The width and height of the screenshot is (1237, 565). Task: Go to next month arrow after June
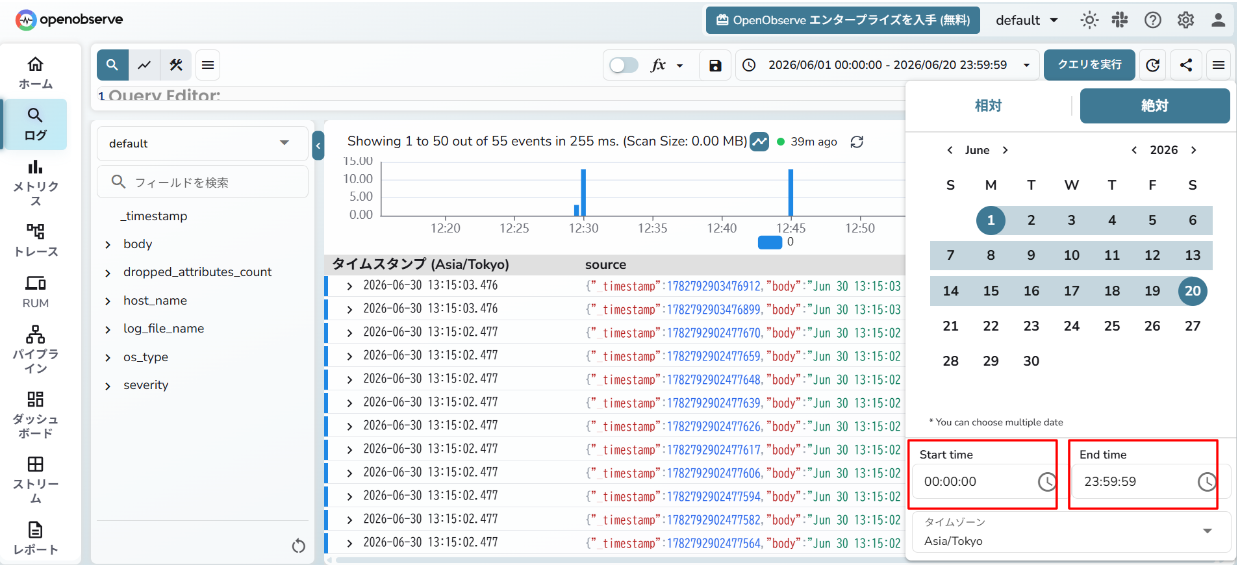tap(1005, 150)
